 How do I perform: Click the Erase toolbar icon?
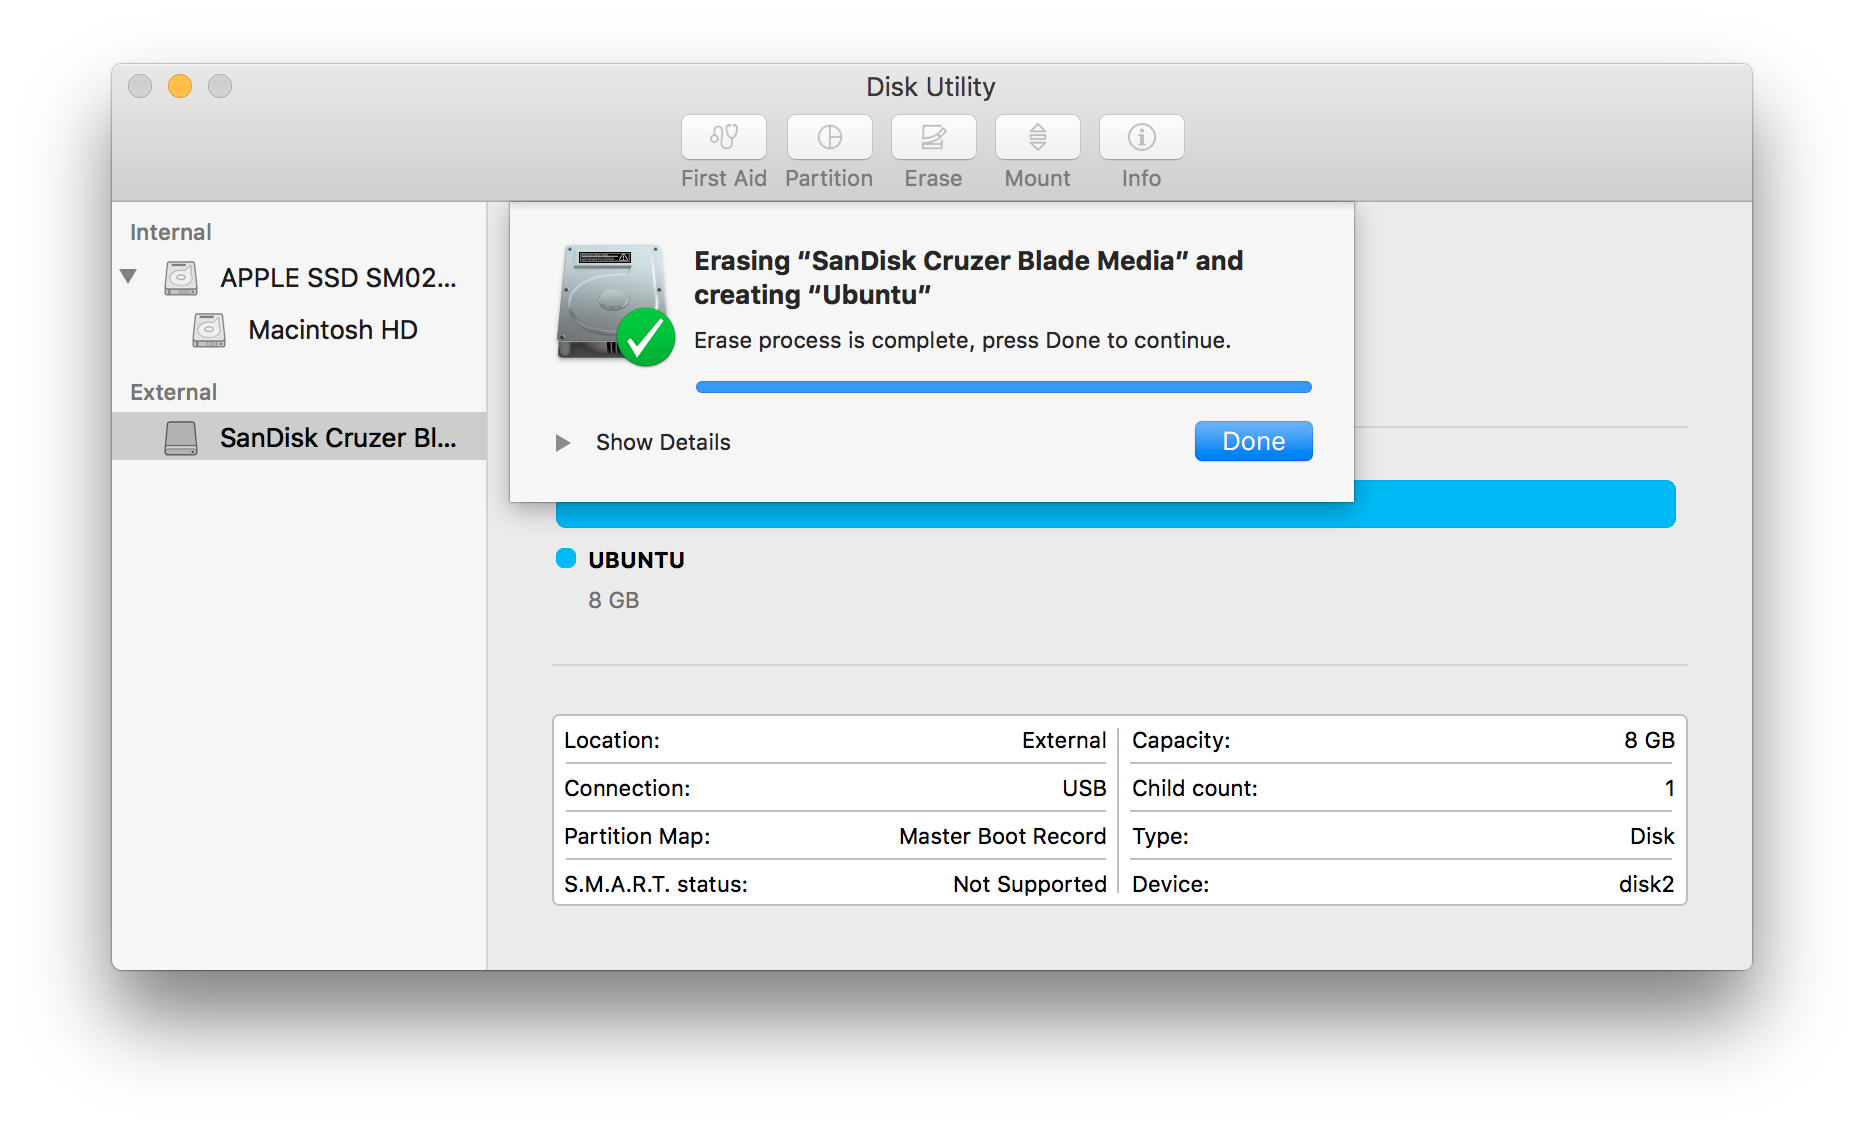tap(933, 137)
